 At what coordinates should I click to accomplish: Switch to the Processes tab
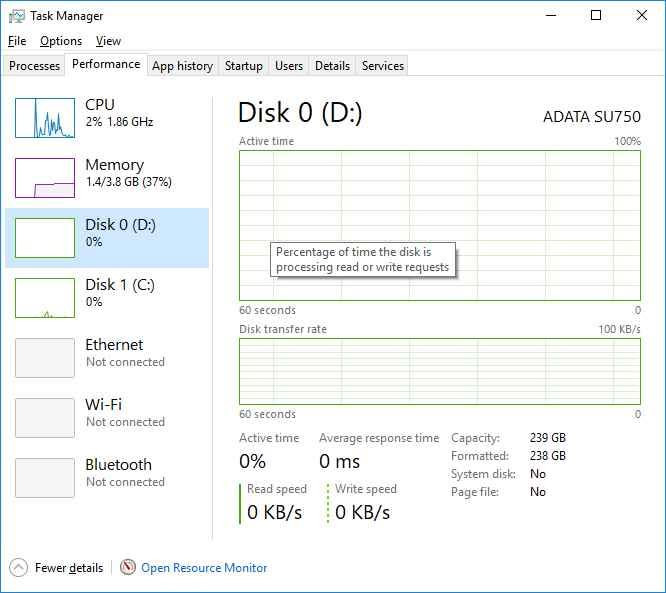click(x=34, y=66)
